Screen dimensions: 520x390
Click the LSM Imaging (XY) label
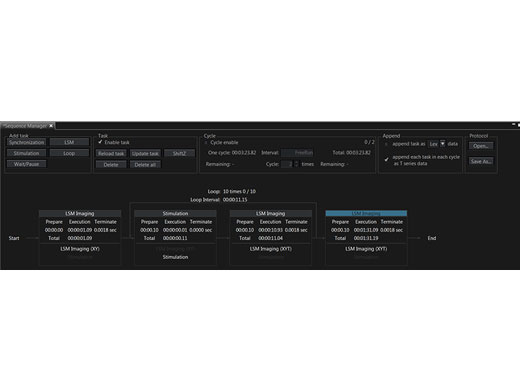point(80,249)
